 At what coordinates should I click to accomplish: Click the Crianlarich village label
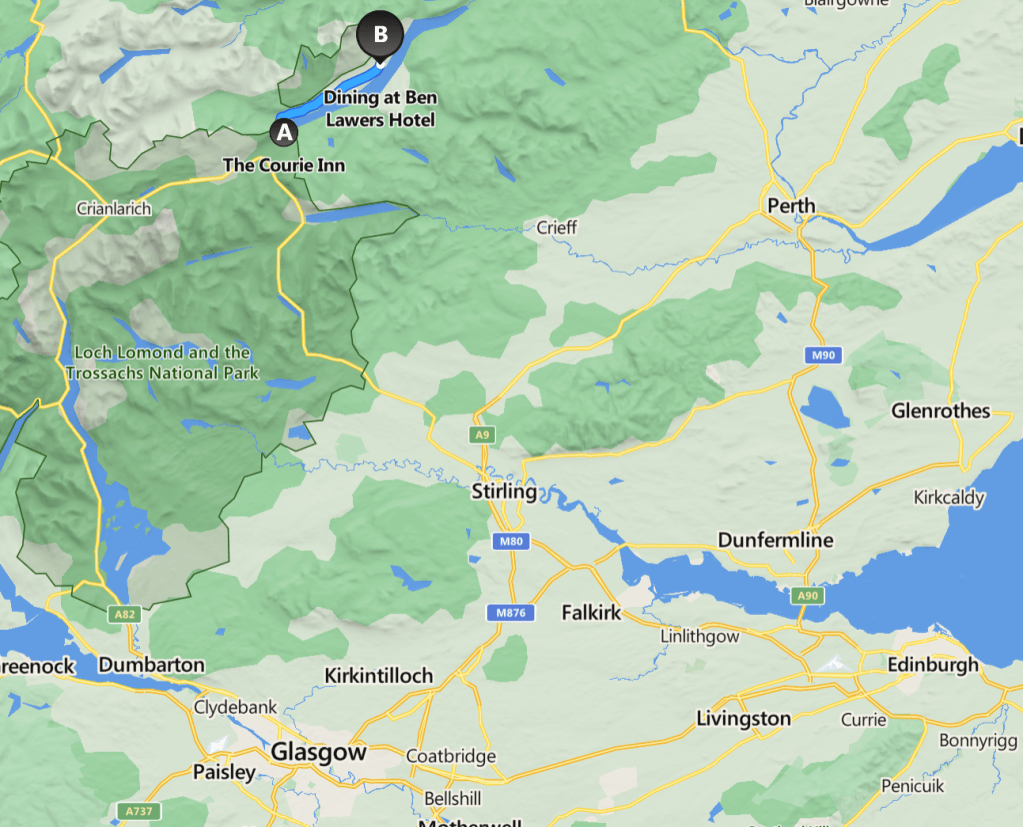(x=114, y=209)
